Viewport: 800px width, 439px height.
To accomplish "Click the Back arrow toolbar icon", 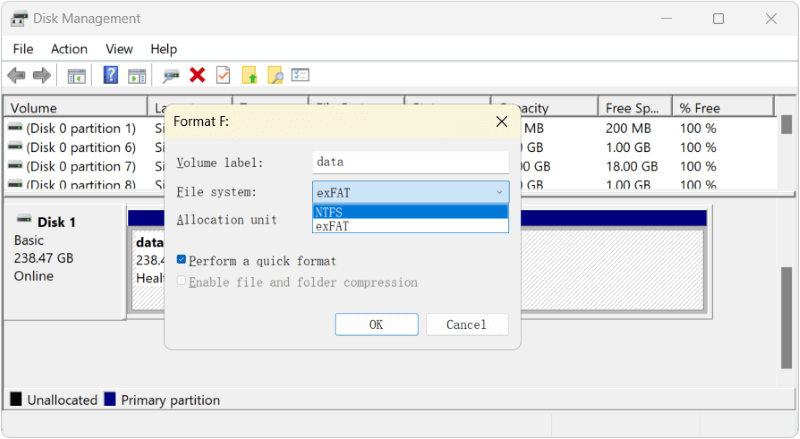I will pyautogui.click(x=16, y=76).
